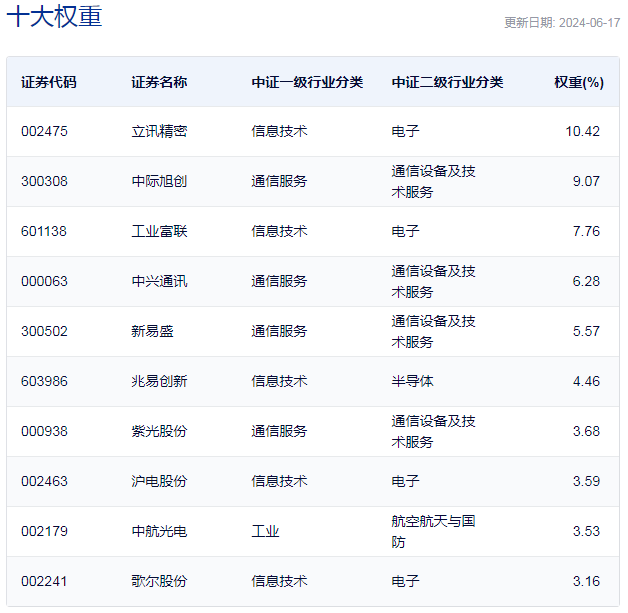Click 信息技术 in the 歌尔股份 row
The width and height of the screenshot is (628, 613).
pyautogui.click(x=280, y=582)
